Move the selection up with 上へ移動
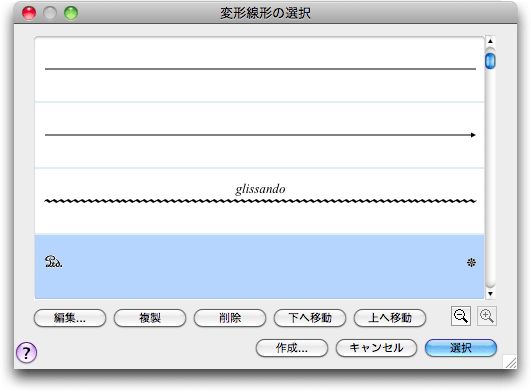Screen dimensions: 531x392 click(389, 318)
